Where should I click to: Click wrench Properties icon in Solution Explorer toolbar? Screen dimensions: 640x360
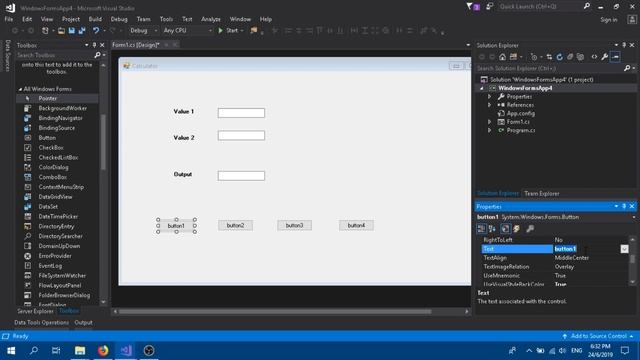[x=604, y=57]
